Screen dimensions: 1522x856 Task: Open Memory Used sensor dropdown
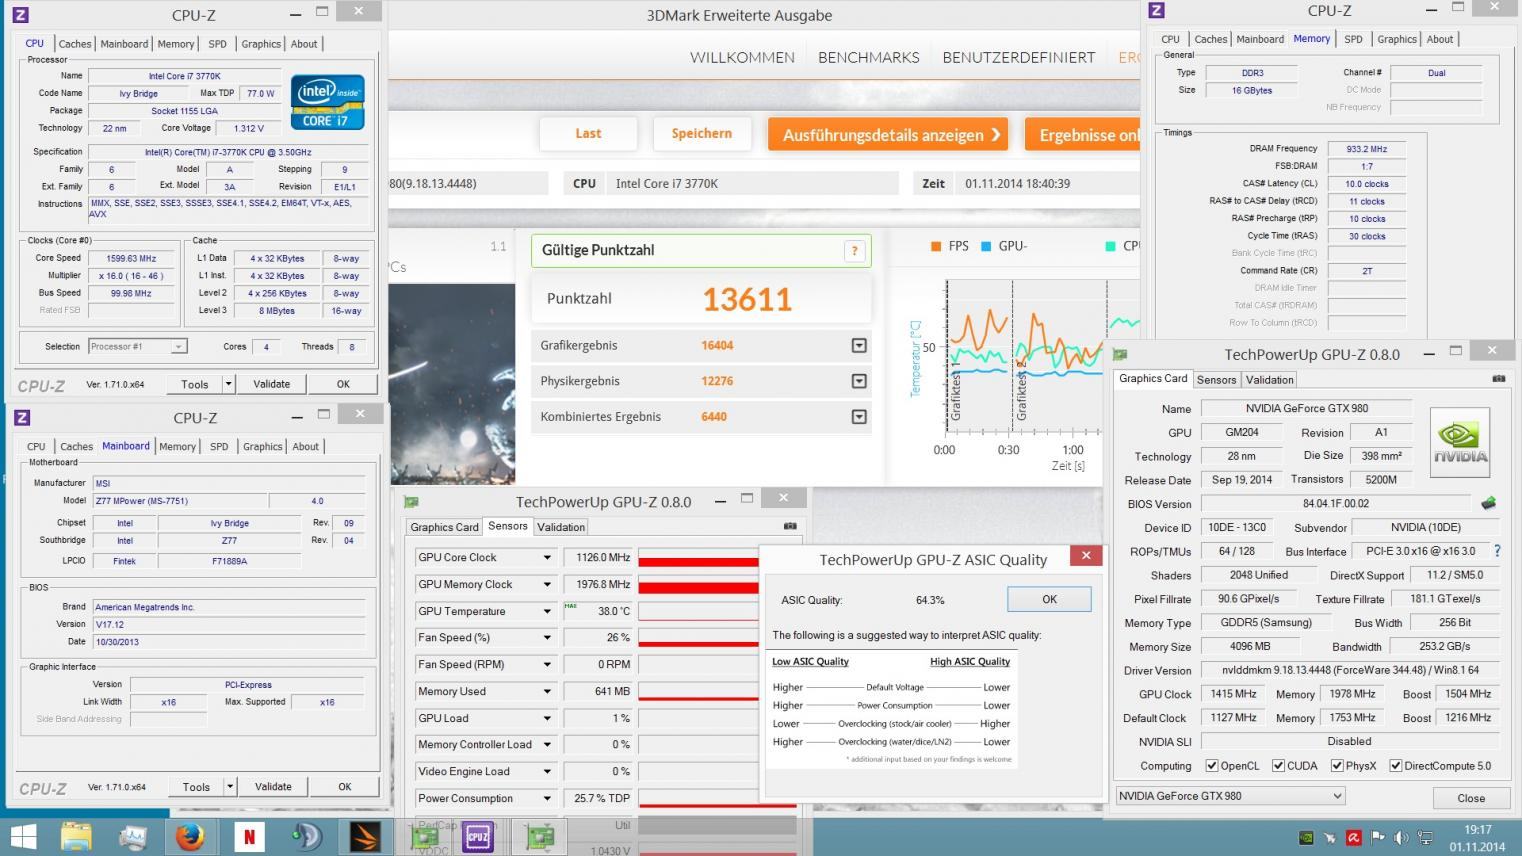(547, 692)
